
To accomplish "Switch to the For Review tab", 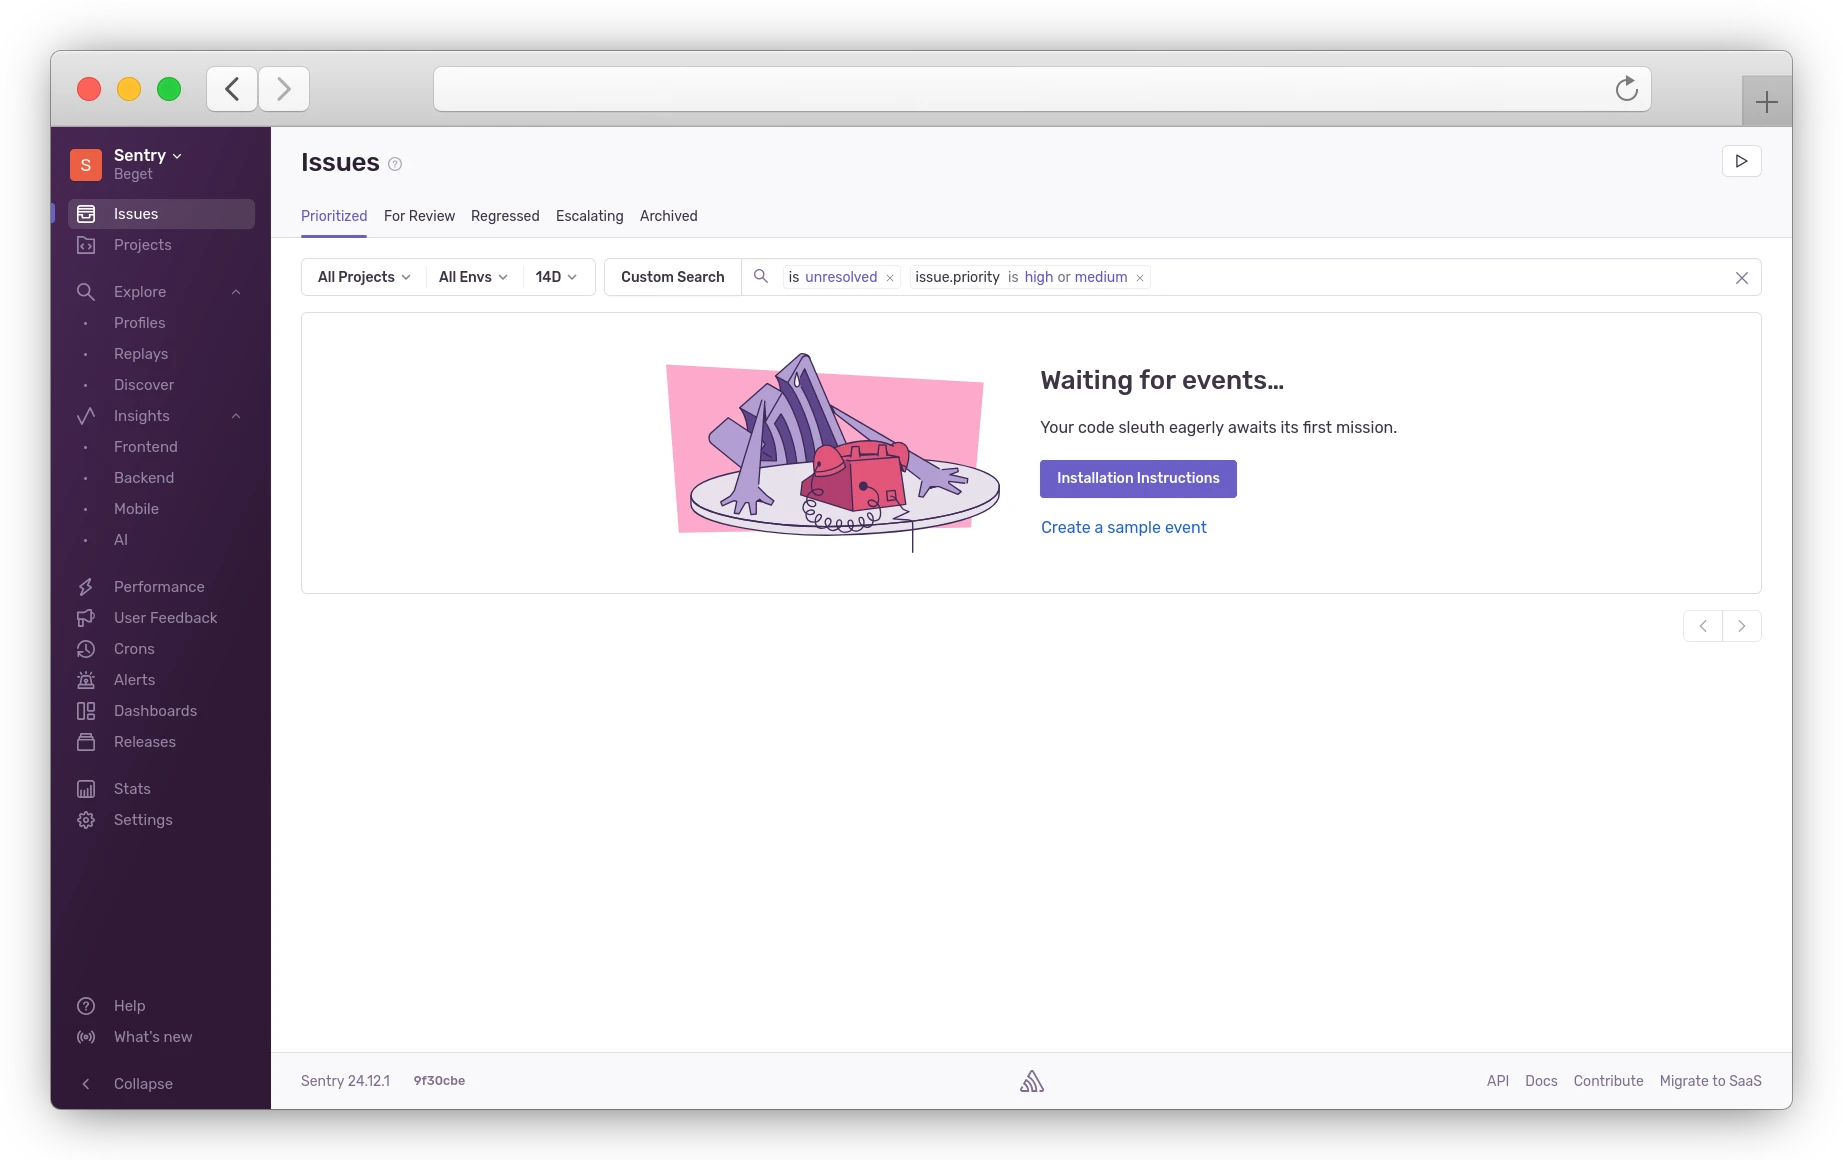I will [419, 216].
